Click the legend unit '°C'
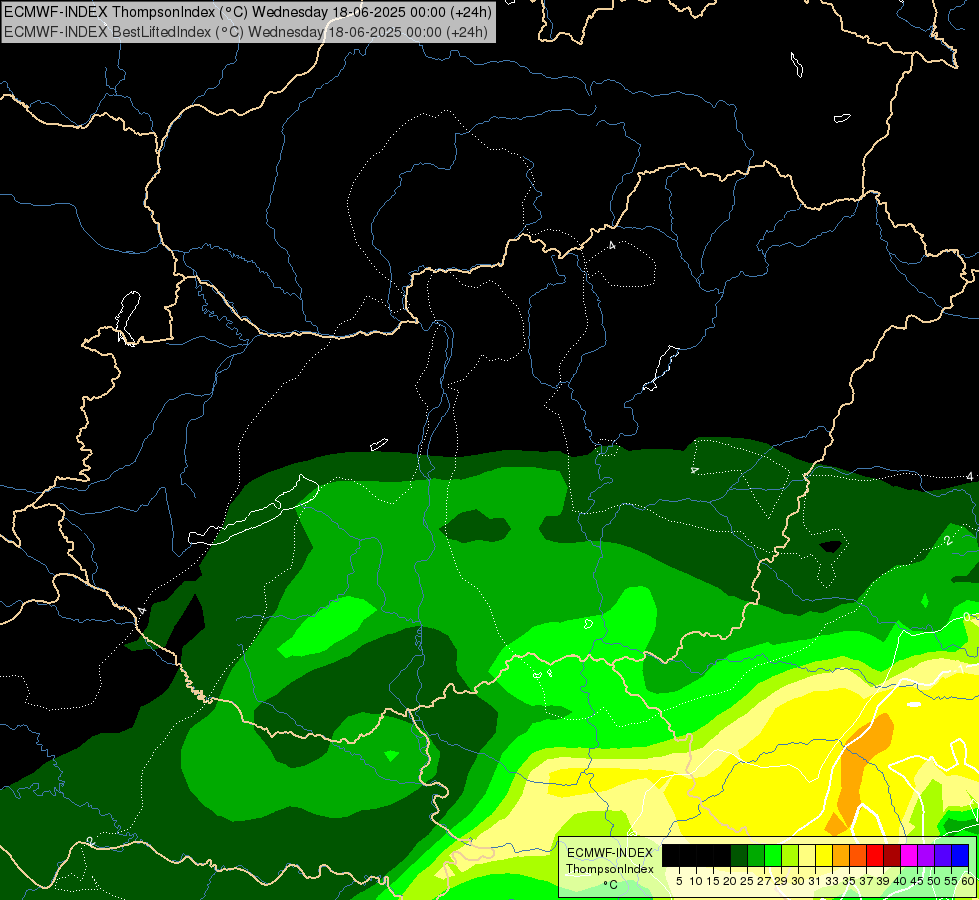 click(610, 885)
